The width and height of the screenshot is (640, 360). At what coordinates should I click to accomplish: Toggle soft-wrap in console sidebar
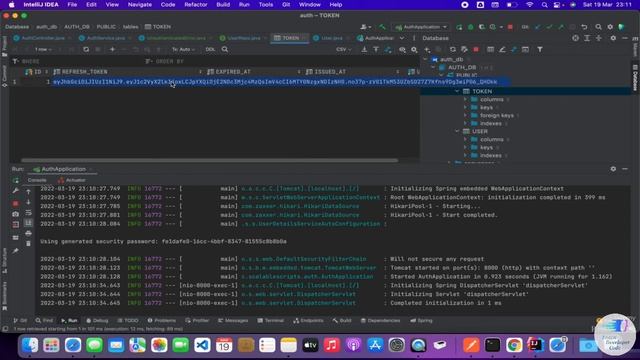coord(28,213)
